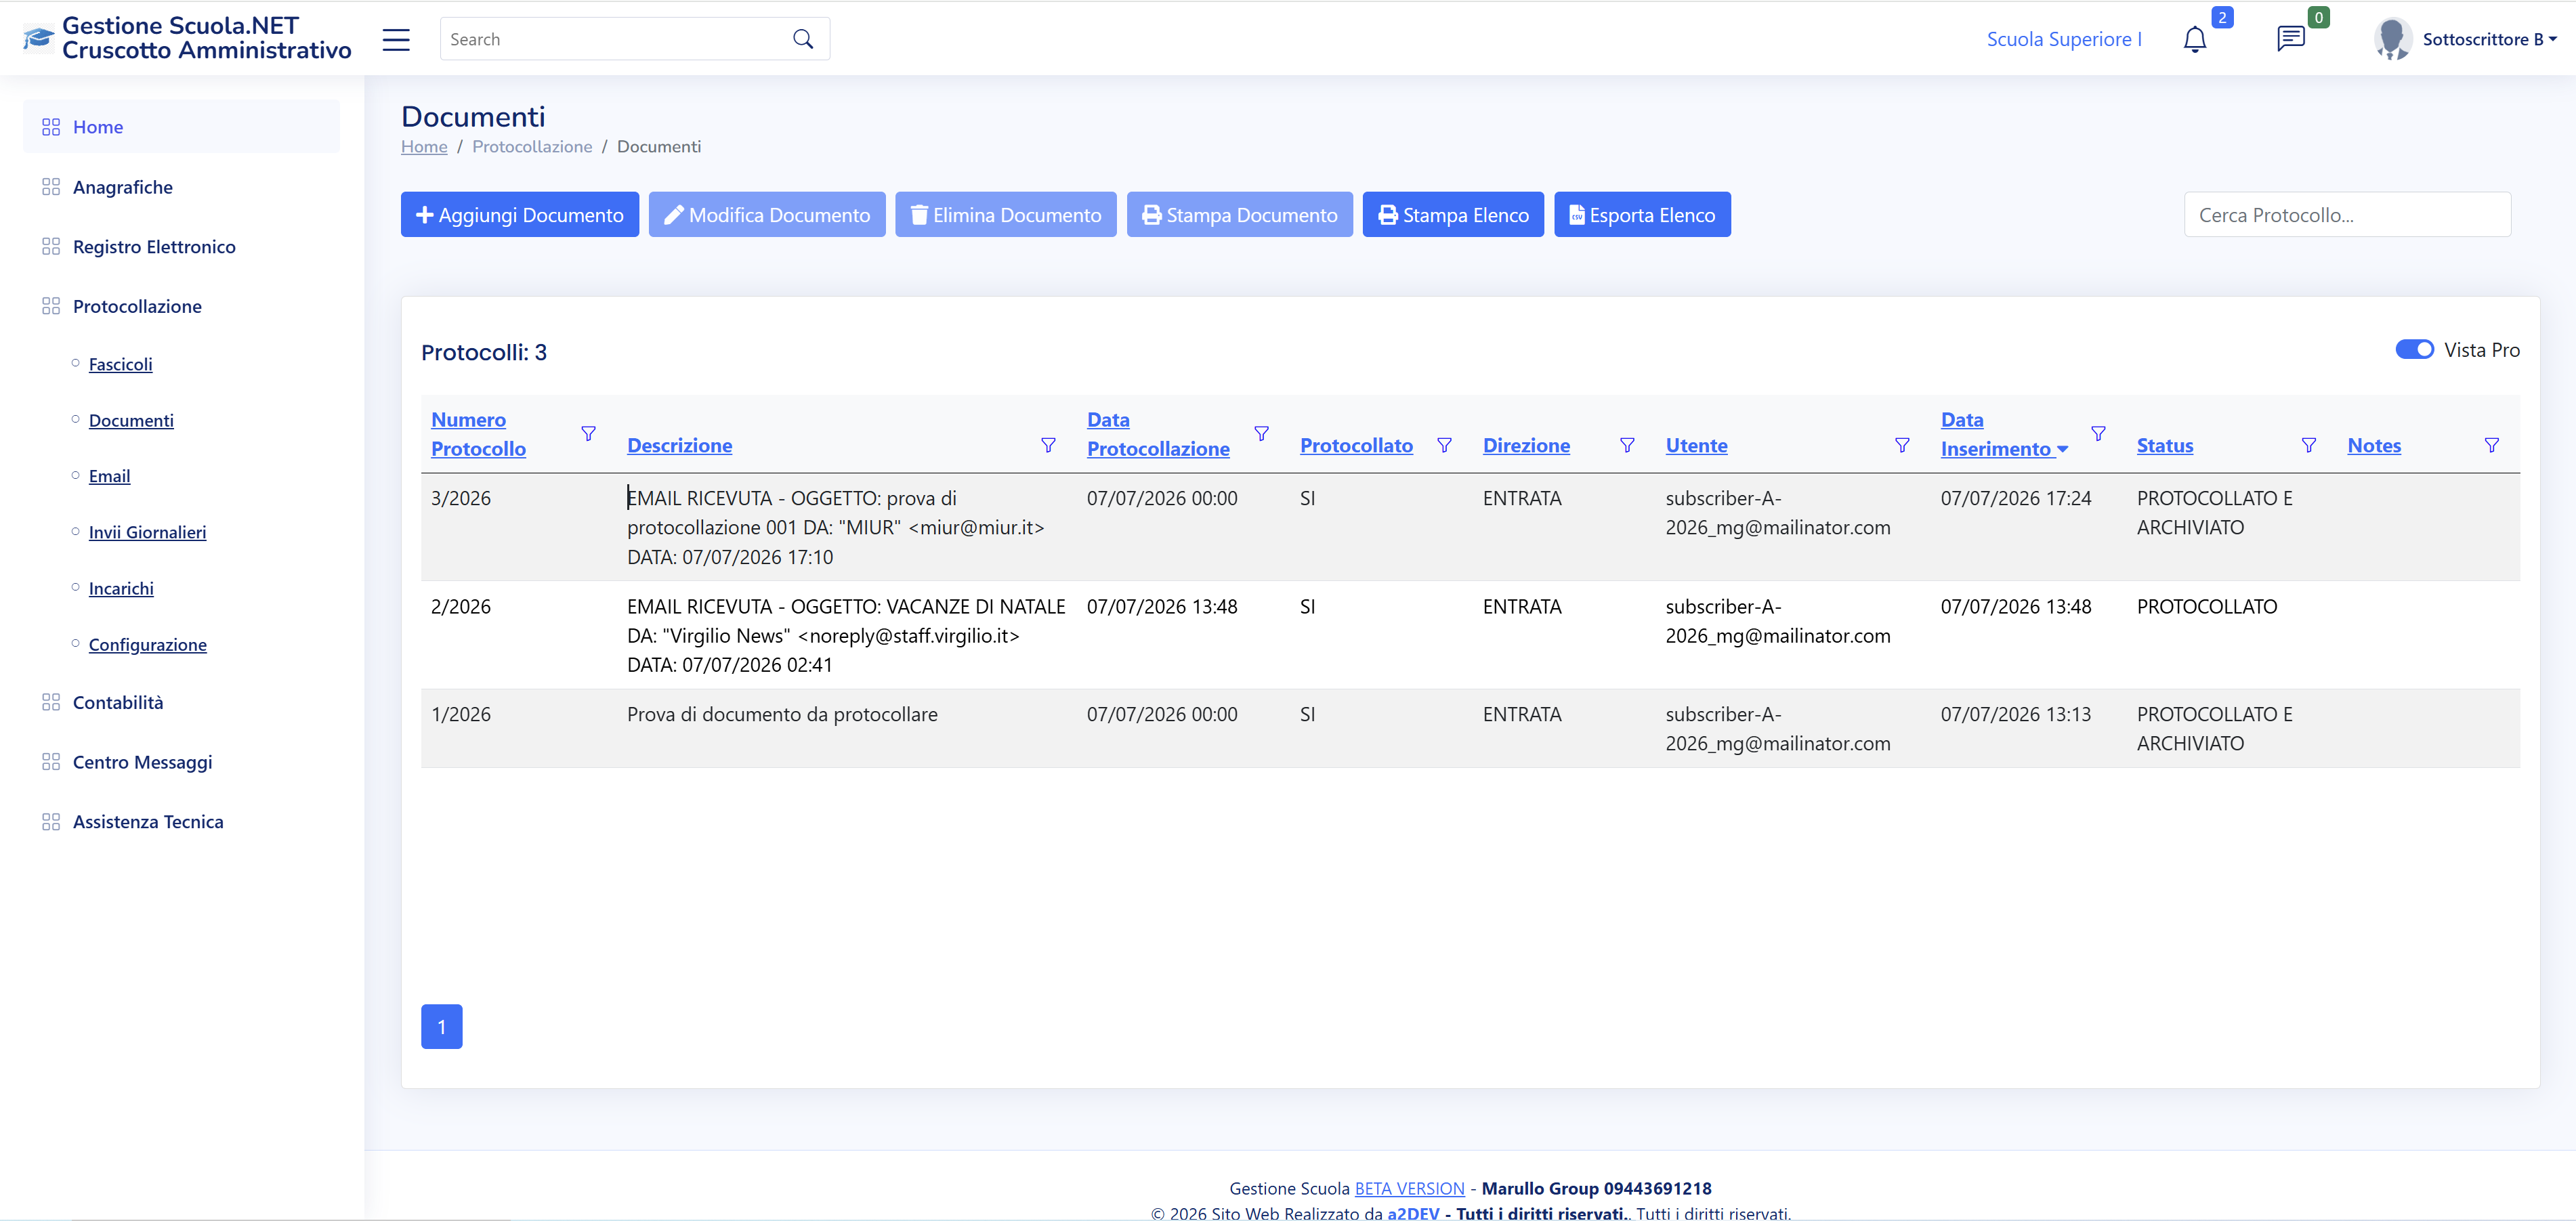Filter the Data Protocollazione column
The image size is (2576, 1221).
coord(1261,433)
